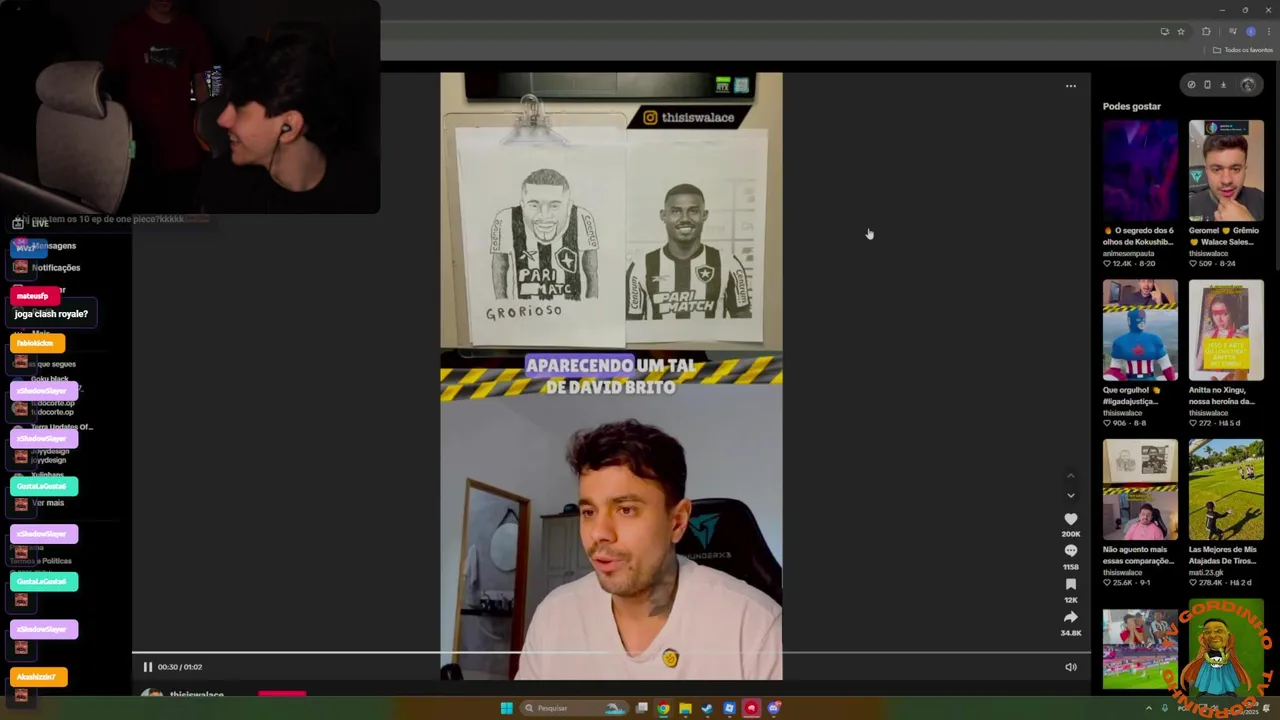1280x720 pixels.
Task: Open 'Las Mejores de Mis Atajadas' thumbnail
Action: pos(1226,490)
